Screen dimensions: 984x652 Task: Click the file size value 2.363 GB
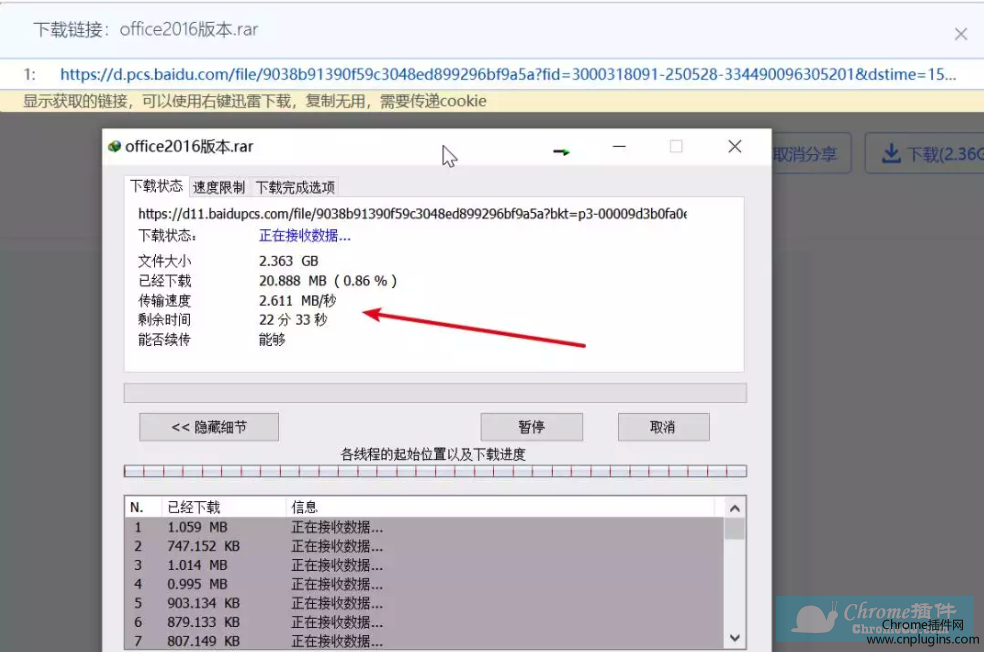[289, 261]
